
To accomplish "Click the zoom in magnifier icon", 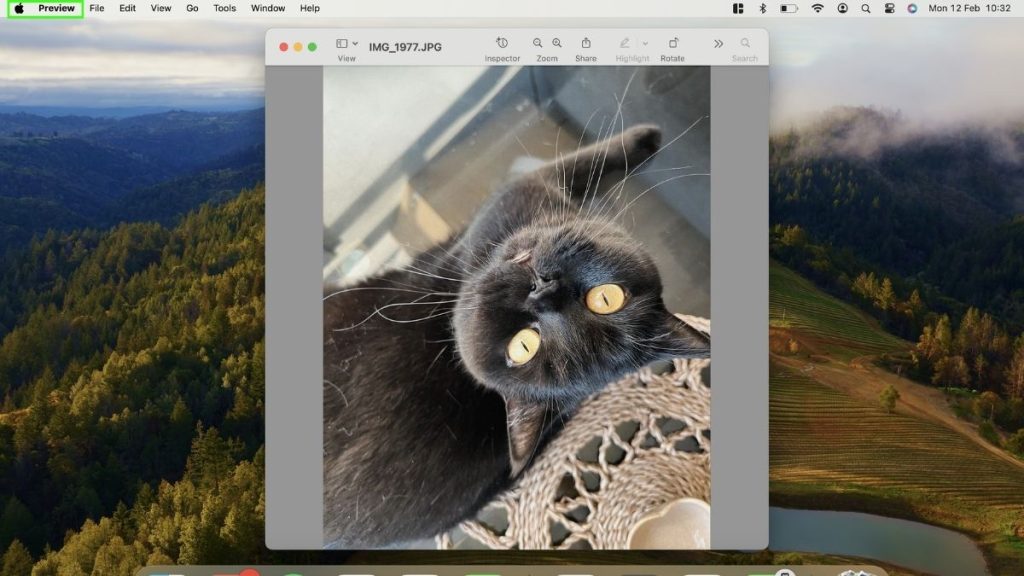I will [x=556, y=43].
